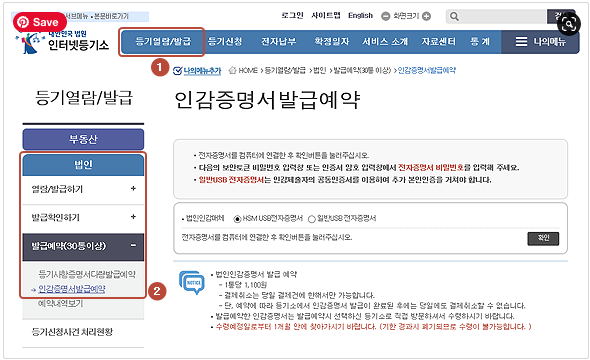Image resolution: width=590 pixels, height=360 pixels.
Task: Open the 사이트맵 link
Action: pyautogui.click(x=326, y=15)
